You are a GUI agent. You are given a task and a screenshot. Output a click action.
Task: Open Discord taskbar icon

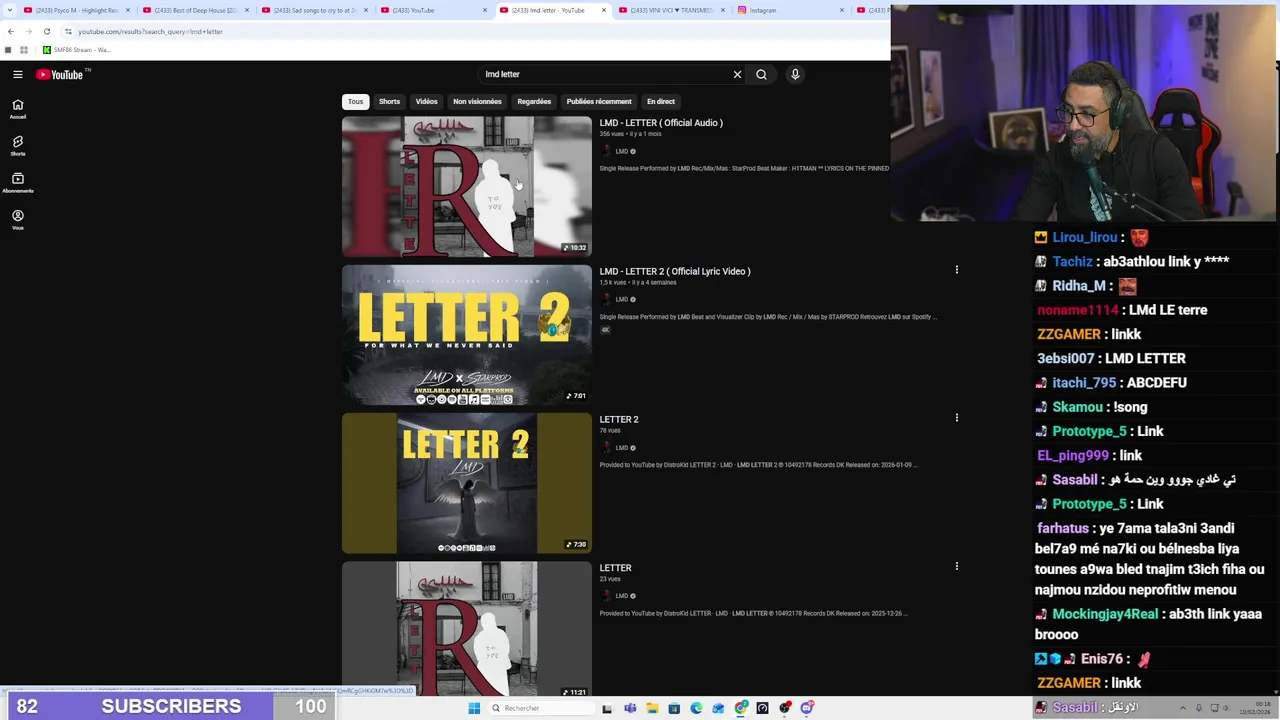[x=806, y=708]
